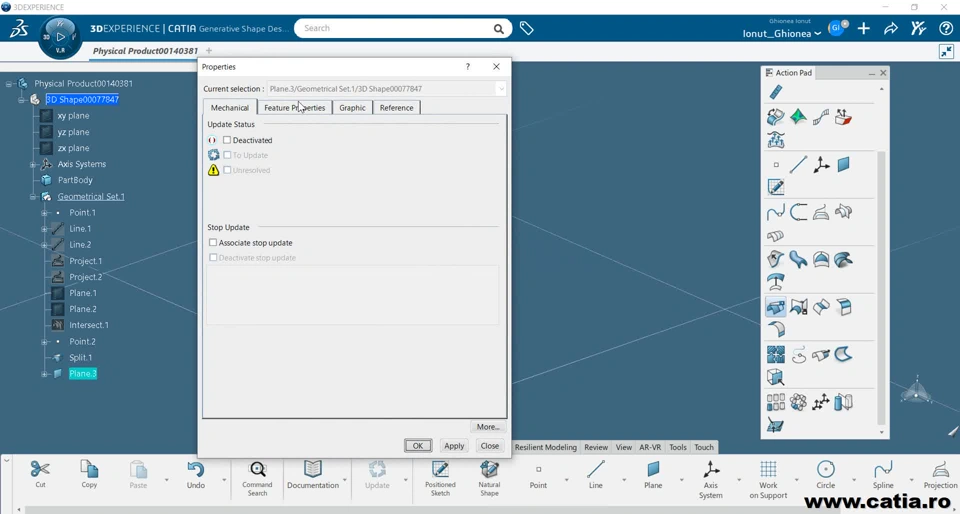The height and width of the screenshot is (514, 960).
Task: Open Command Search tool
Action: pos(257,469)
